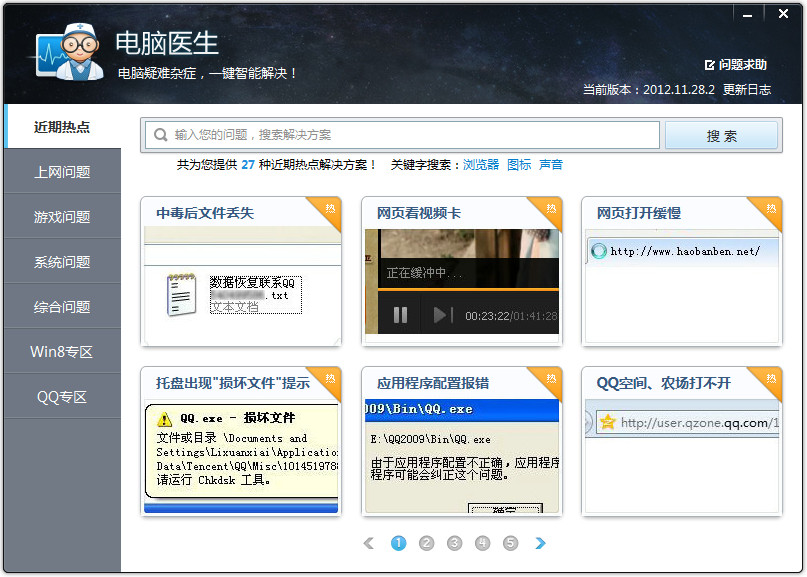Jump to page 2 of solutions
Image resolution: width=807 pixels, height=577 pixels.
(426, 543)
